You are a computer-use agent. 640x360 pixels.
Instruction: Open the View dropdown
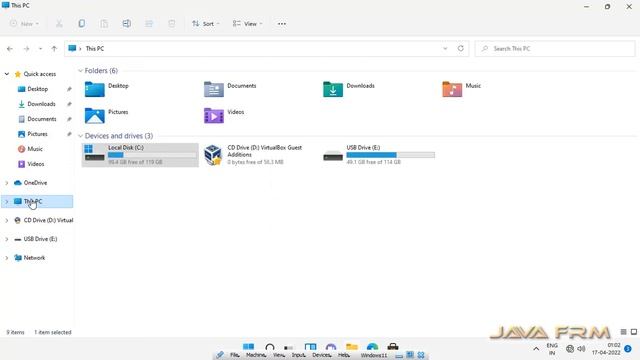point(247,24)
